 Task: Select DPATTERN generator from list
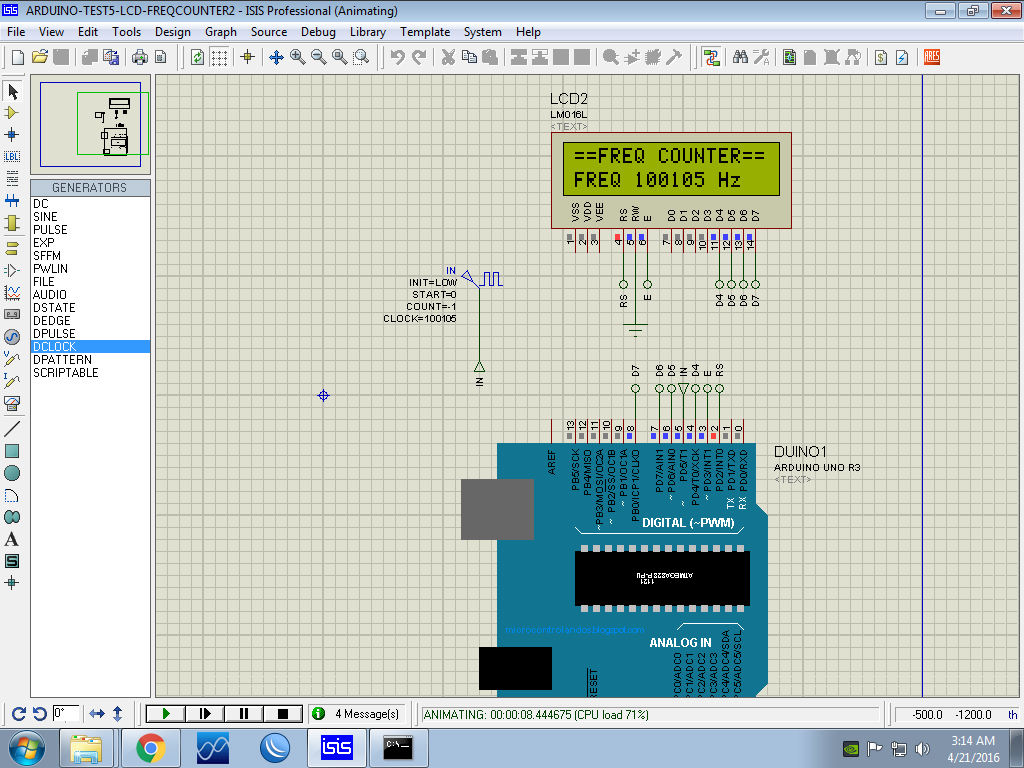pyautogui.click(x=62, y=359)
